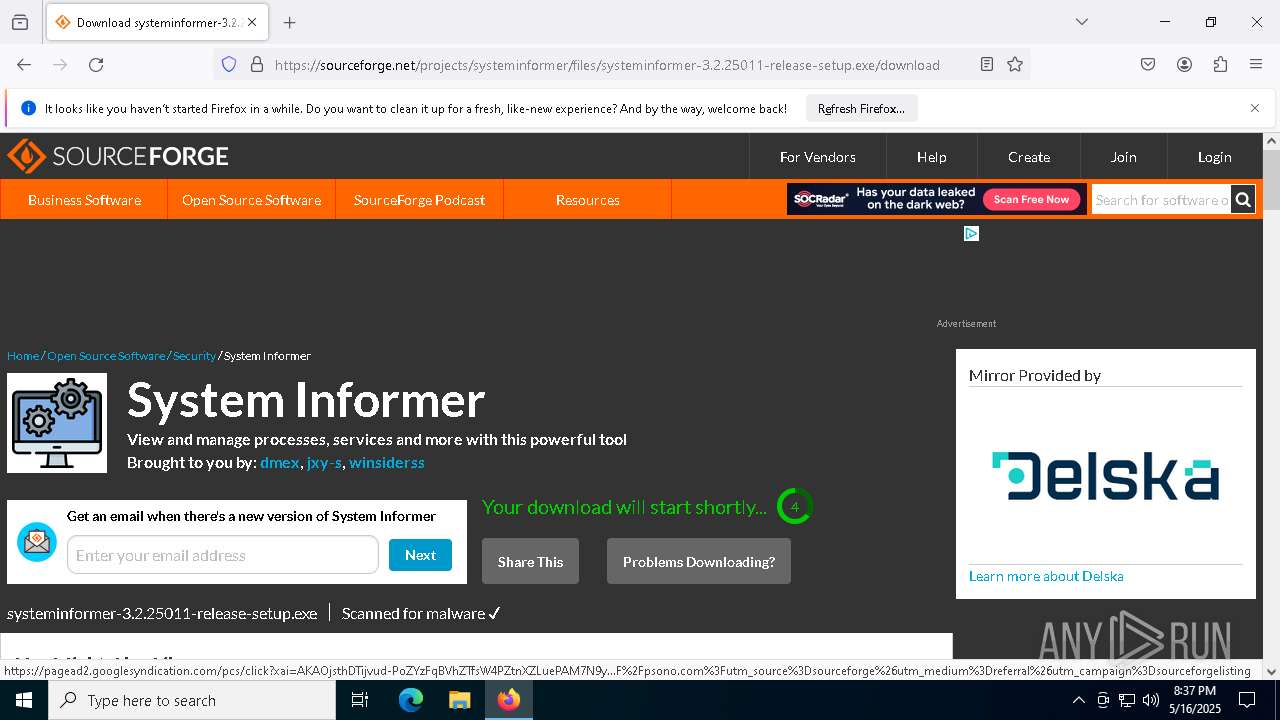Click the Delska mirror logo

pyautogui.click(x=1105, y=476)
